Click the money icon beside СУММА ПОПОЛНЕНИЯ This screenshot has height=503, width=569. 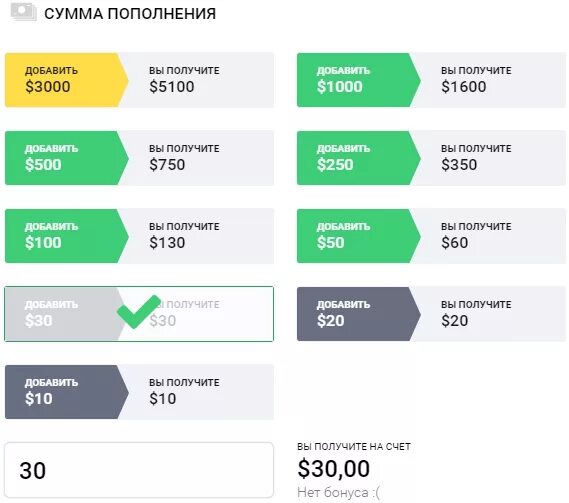point(23,11)
